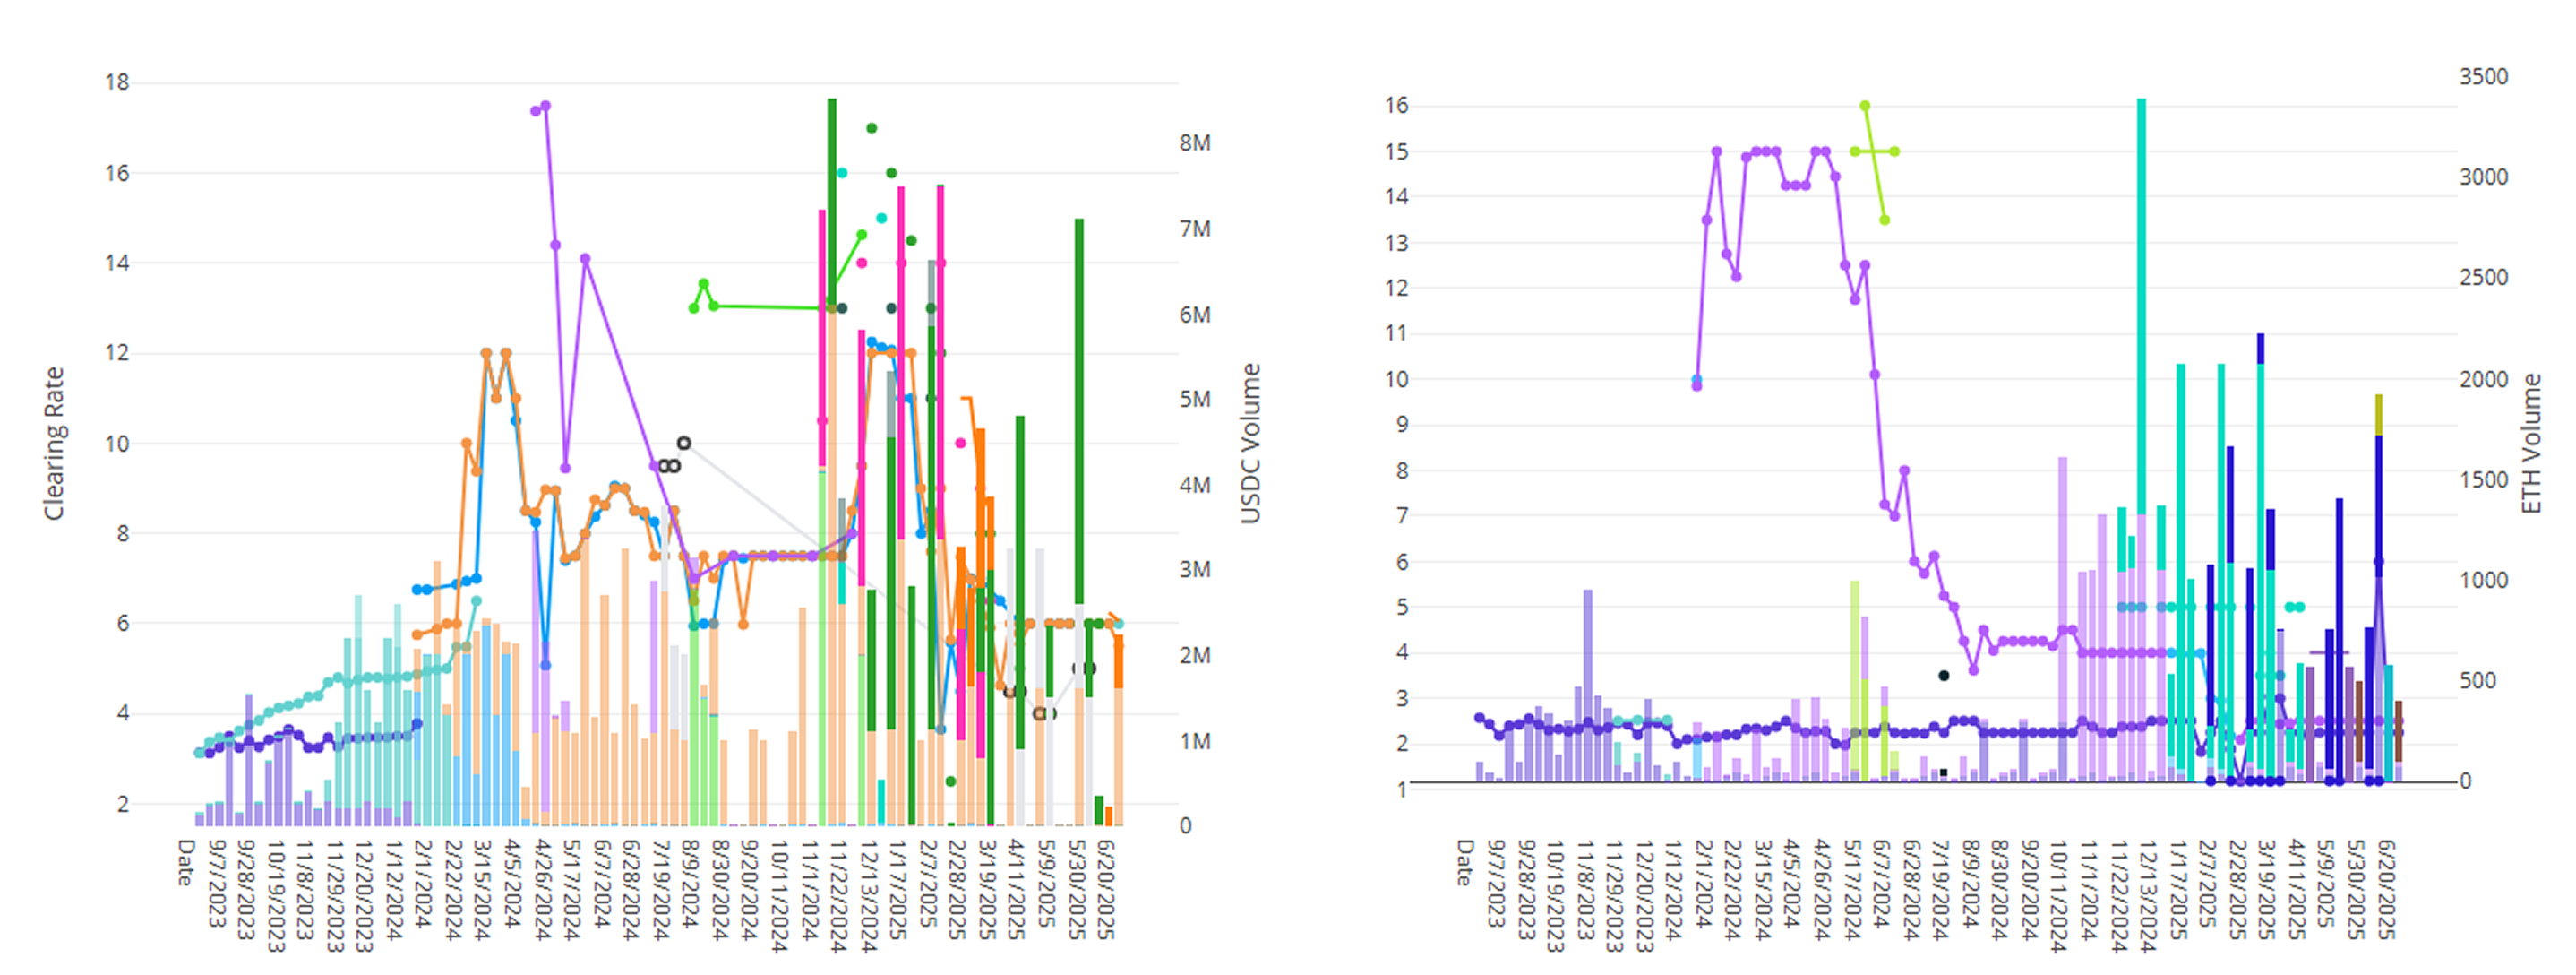This screenshot has width=2576, height=975.
Task: Click the hollow black circle at rate 10
Action: coord(684,443)
